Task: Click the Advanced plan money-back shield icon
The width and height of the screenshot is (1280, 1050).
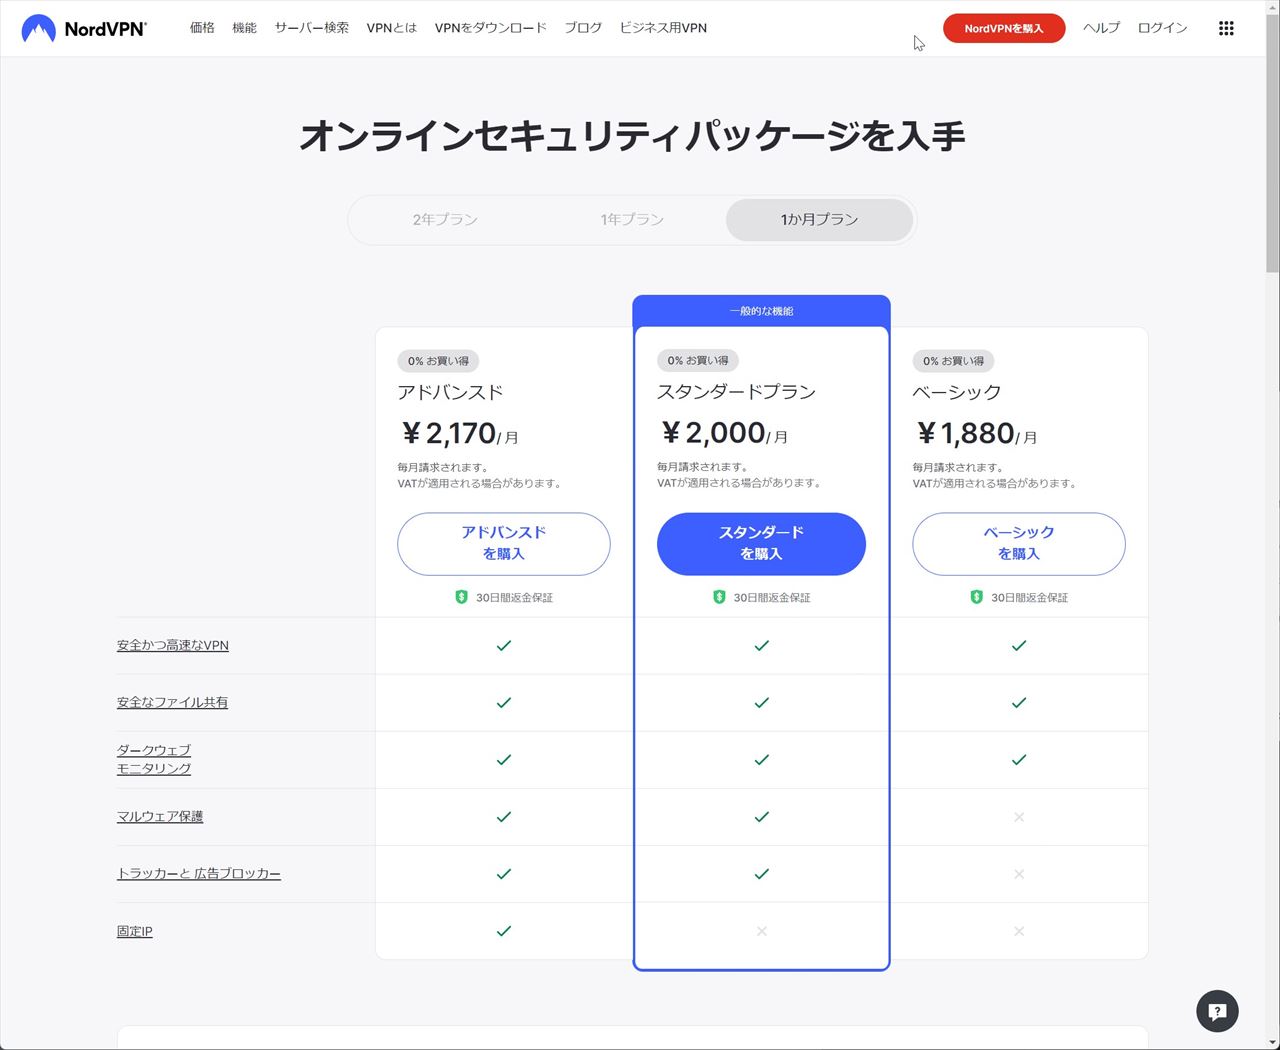Action: click(461, 597)
